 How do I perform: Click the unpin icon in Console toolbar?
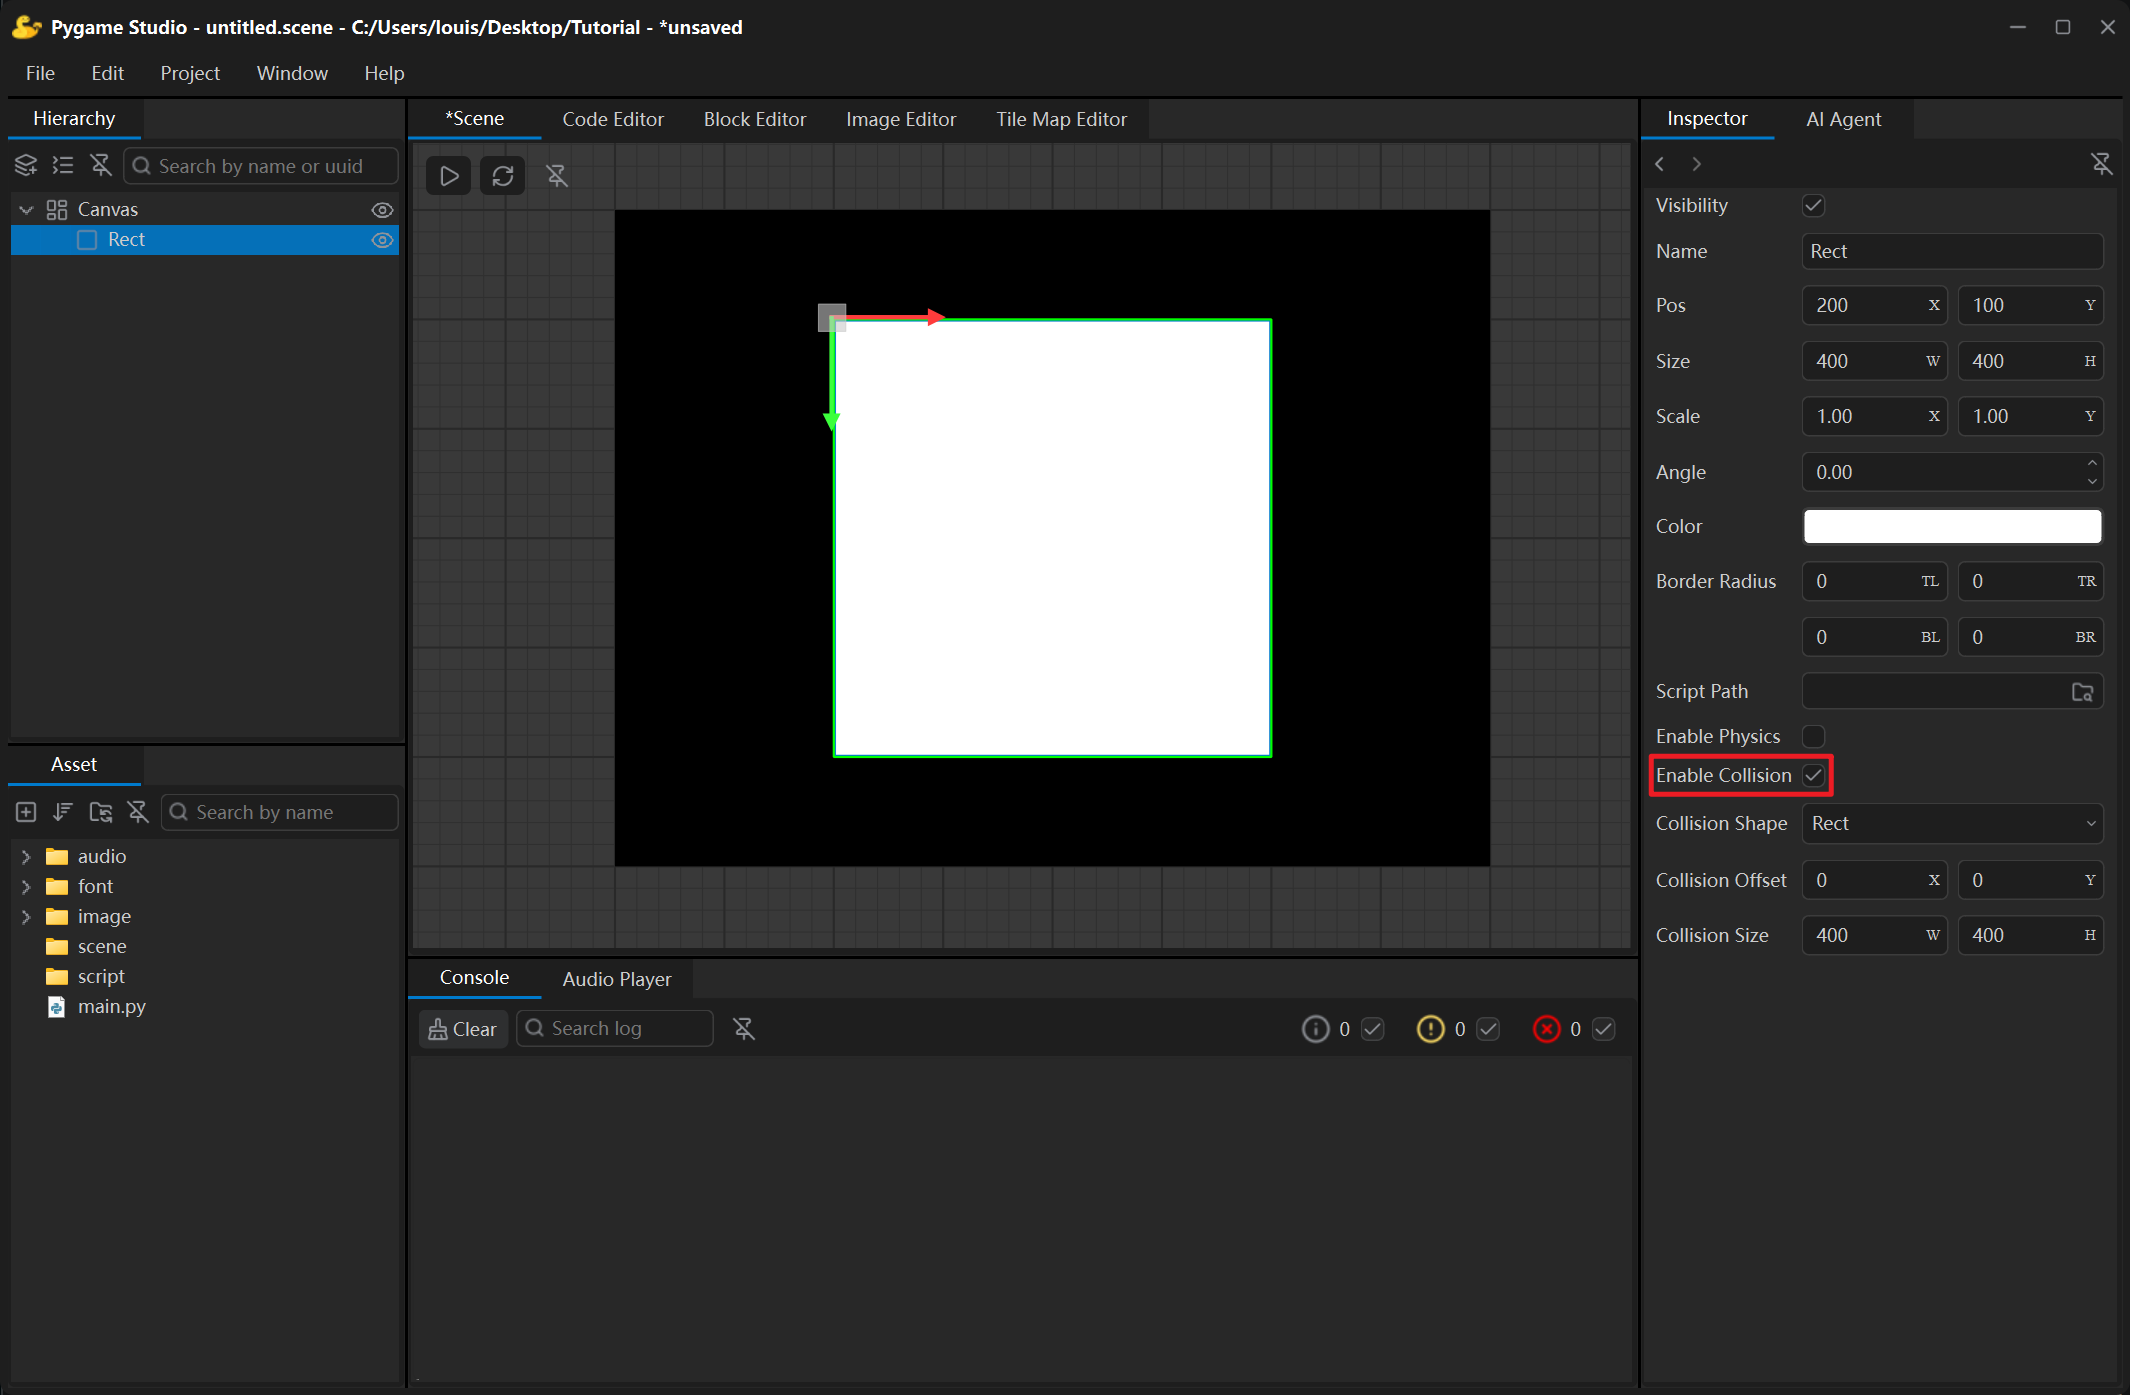click(744, 1028)
